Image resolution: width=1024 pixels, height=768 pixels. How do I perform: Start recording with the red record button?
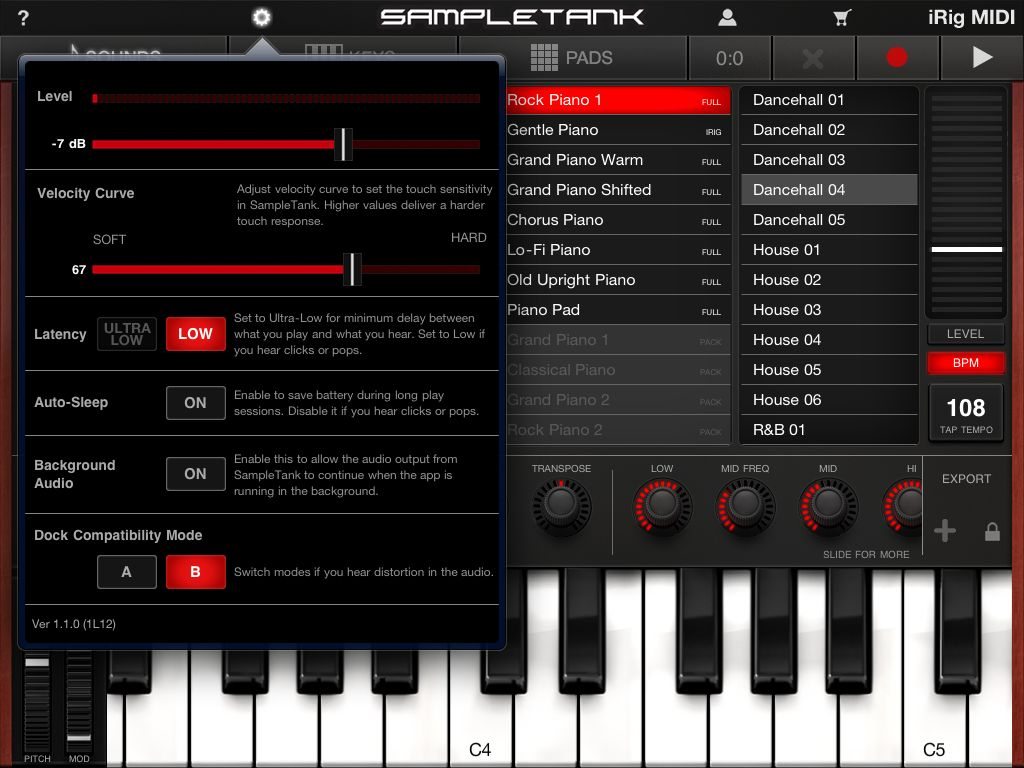coord(897,57)
